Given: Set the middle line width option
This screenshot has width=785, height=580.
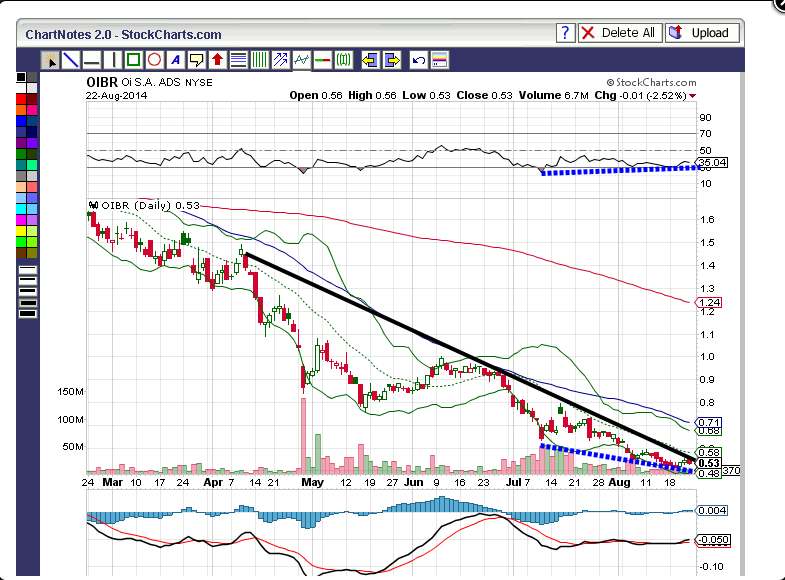Looking at the screenshot, I should (28, 291).
